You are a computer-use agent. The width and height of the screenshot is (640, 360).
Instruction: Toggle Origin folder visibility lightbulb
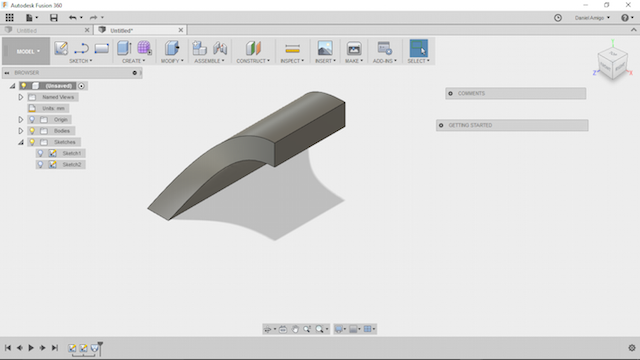tap(32, 120)
